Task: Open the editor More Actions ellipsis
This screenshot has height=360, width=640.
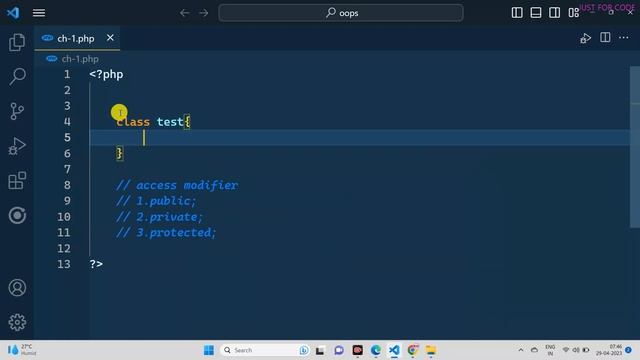Action: point(624,38)
